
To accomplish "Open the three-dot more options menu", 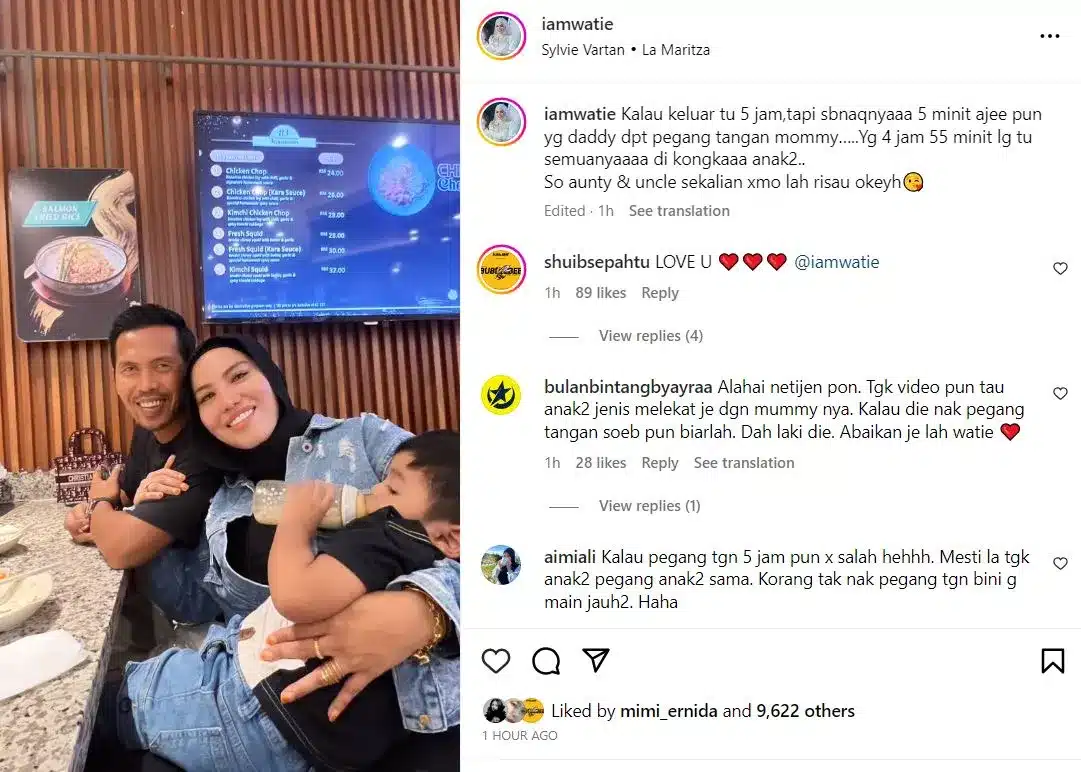I will click(1049, 36).
